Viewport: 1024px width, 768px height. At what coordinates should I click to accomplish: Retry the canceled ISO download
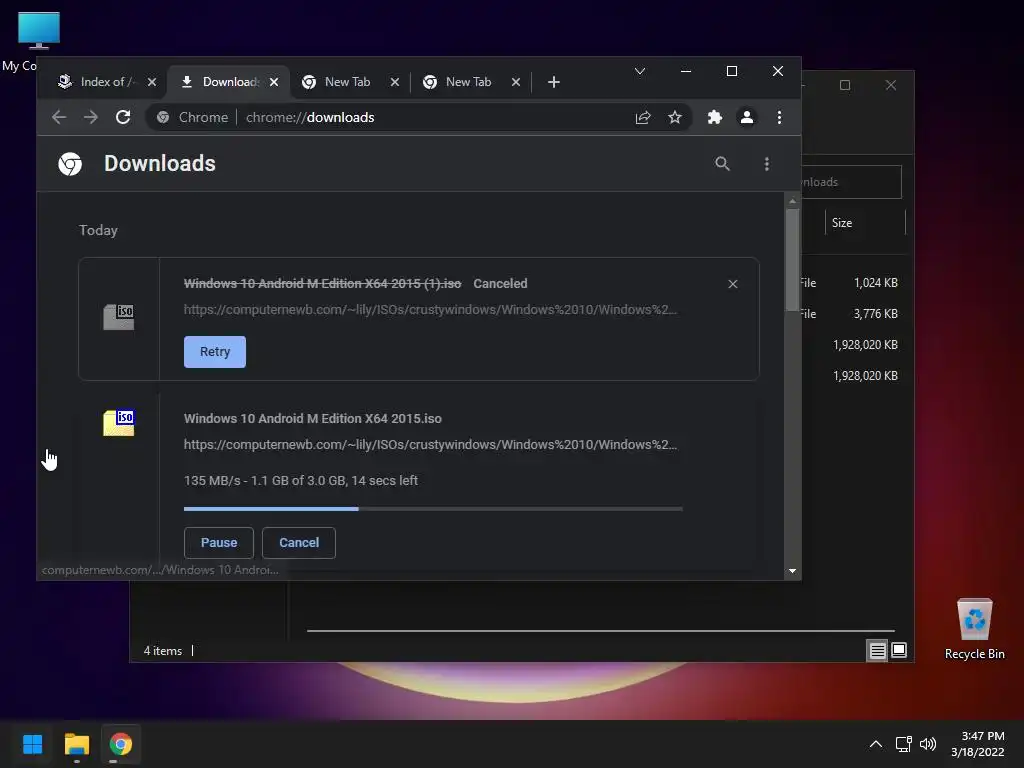point(215,352)
